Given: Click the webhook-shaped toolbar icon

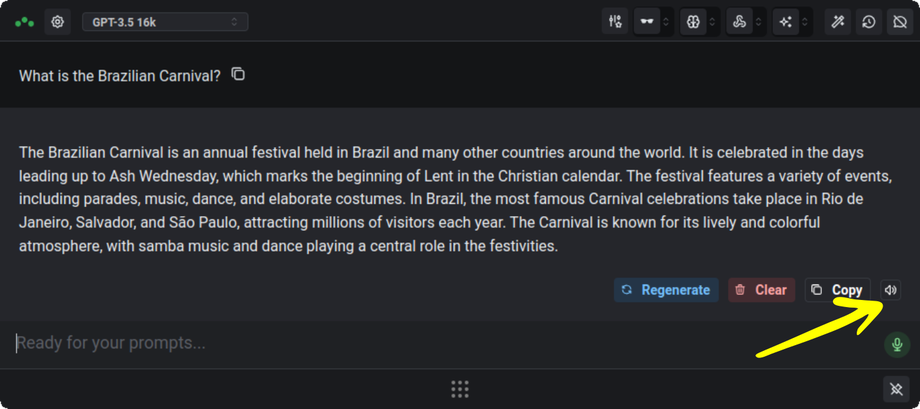Looking at the screenshot, I should point(739,21).
